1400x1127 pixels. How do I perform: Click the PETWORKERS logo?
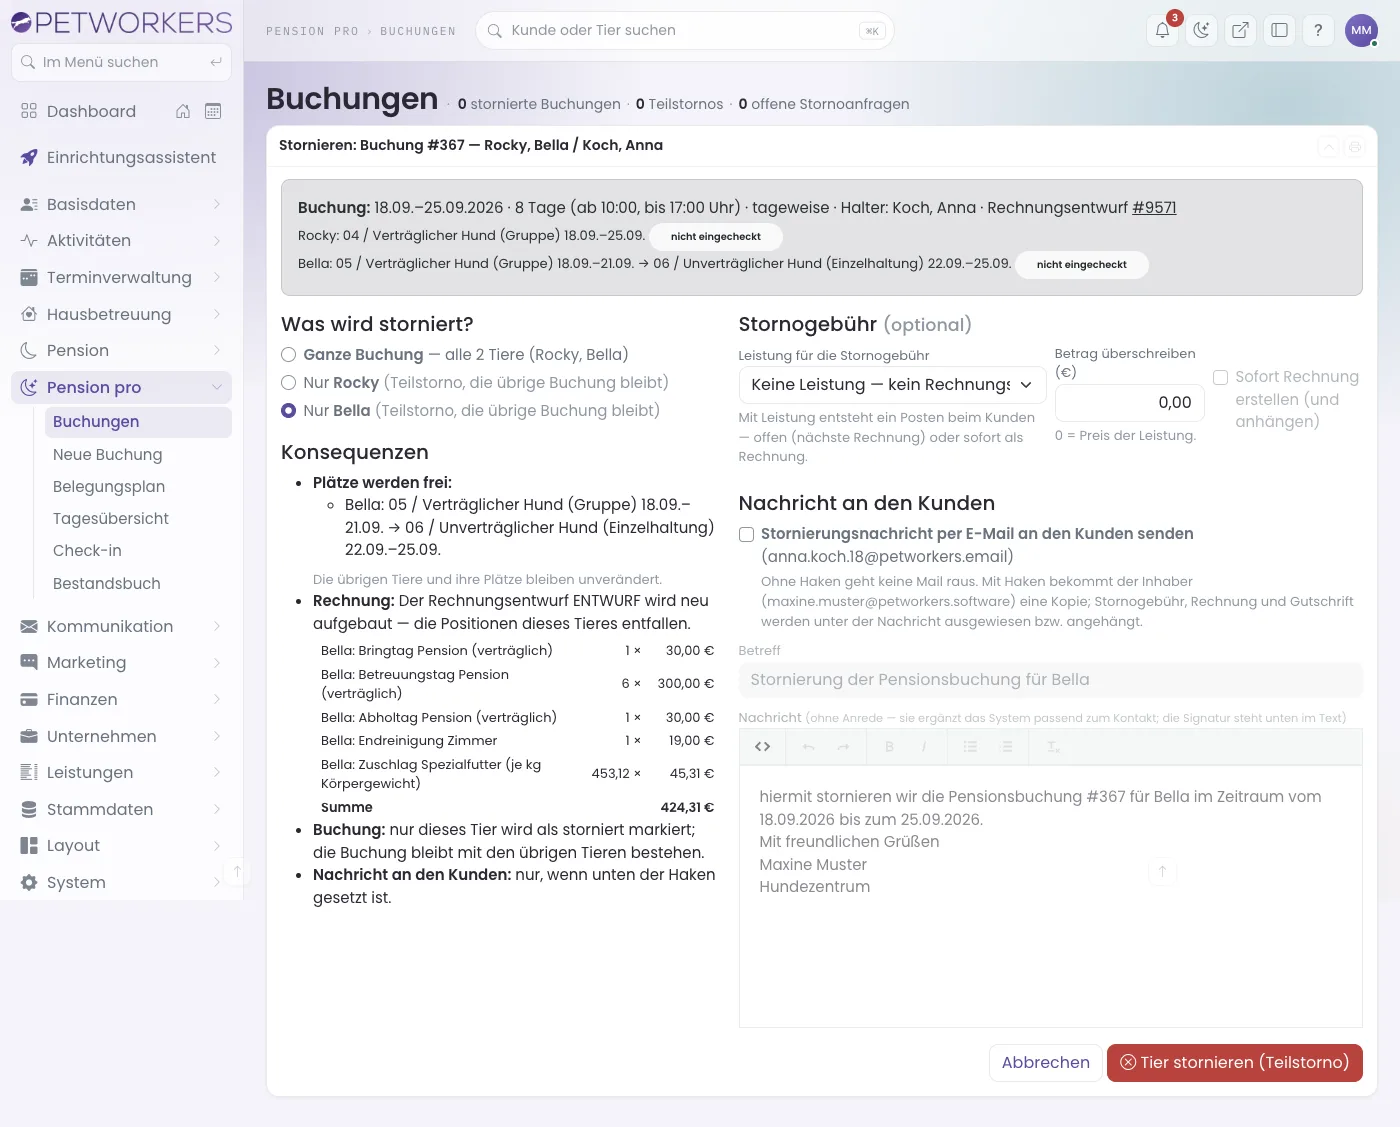(121, 22)
